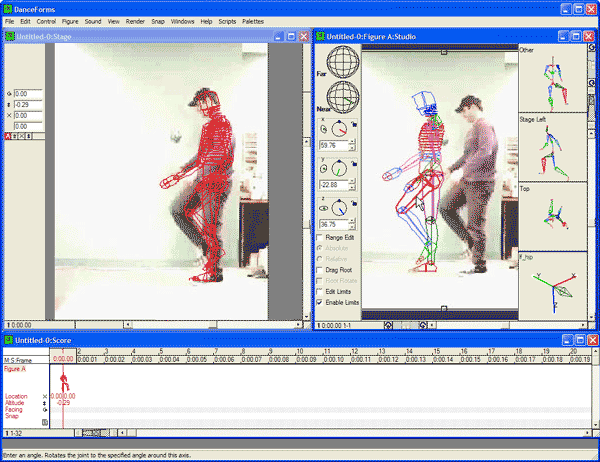Click the lock icon beside X dial
Image resolution: width=600 pixels, height=462 pixels.
356,123
